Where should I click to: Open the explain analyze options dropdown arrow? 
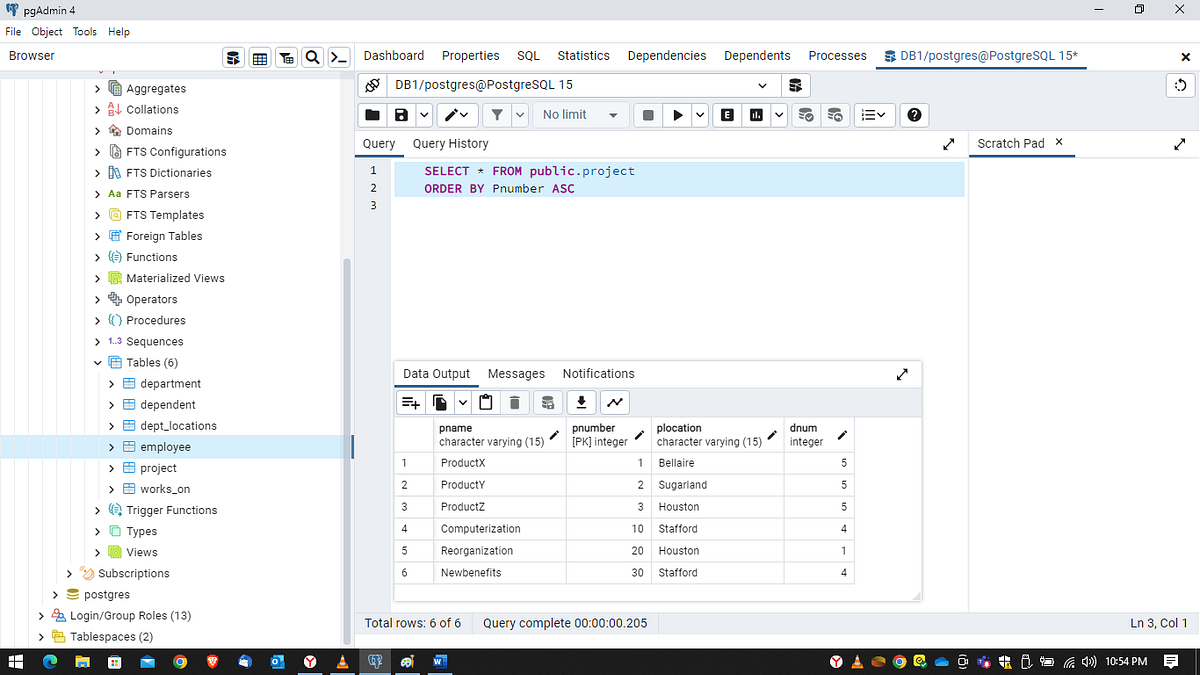click(779, 115)
